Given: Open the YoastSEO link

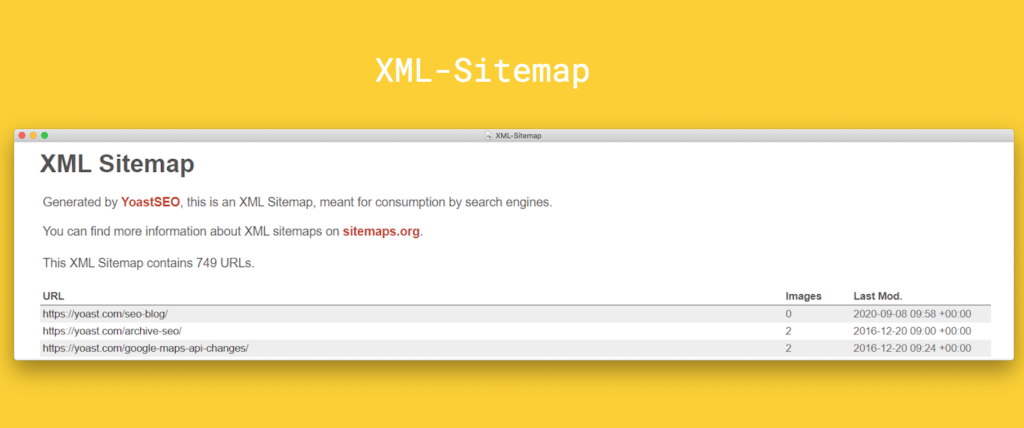Looking at the screenshot, I should 150,202.
